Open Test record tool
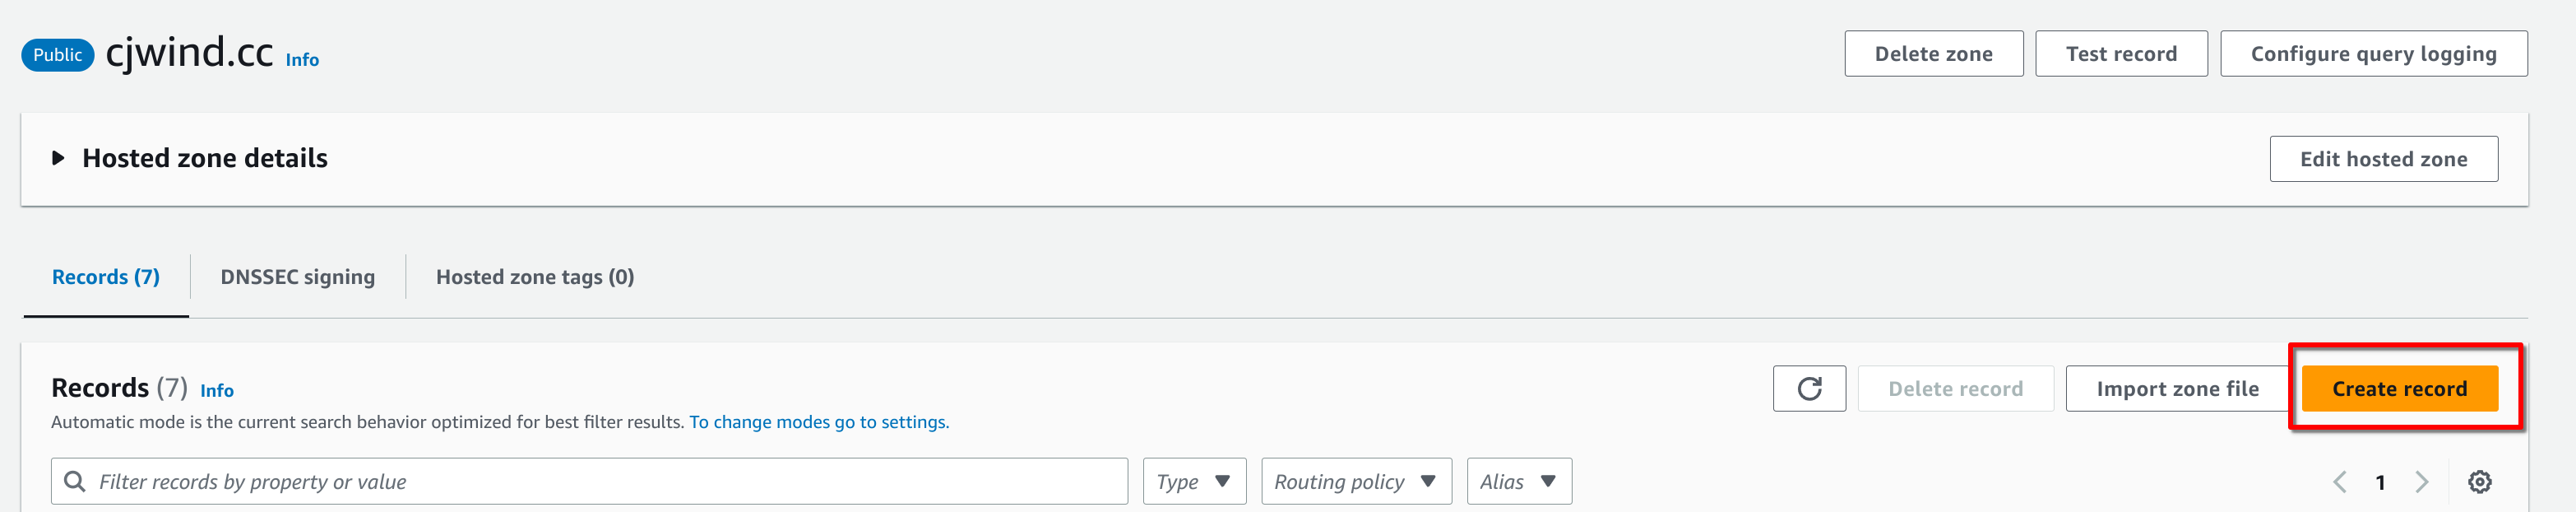This screenshot has width=2576, height=512. click(x=2121, y=54)
